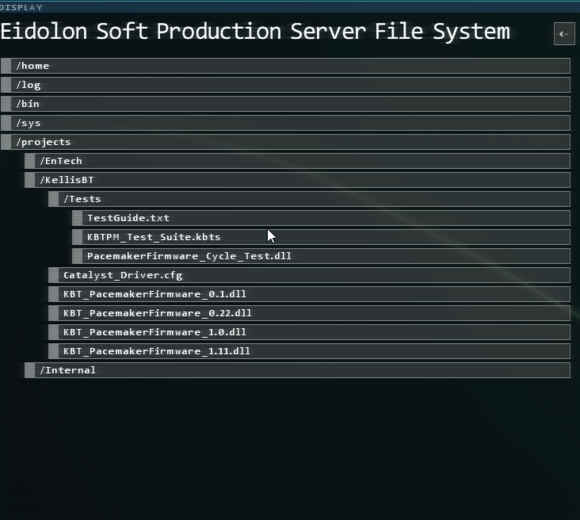580x520 pixels.
Task: Click the gray marker beside /home
Action: tap(6, 66)
